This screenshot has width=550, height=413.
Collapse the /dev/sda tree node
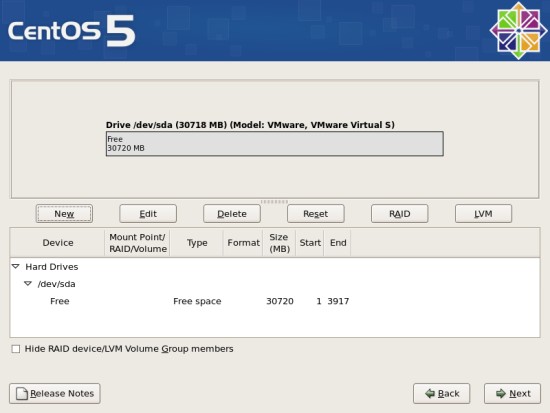tap(28, 284)
